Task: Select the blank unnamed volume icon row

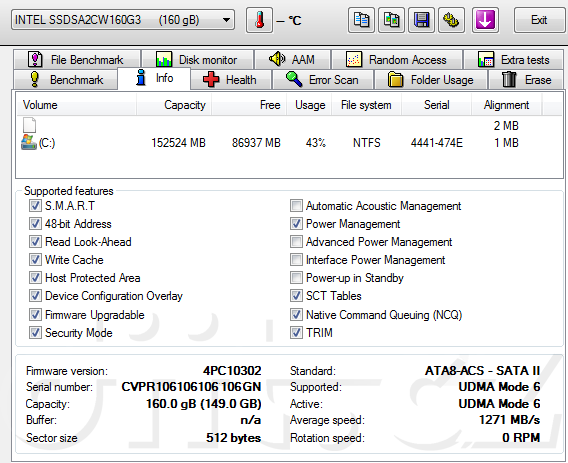Action: (x=29, y=125)
